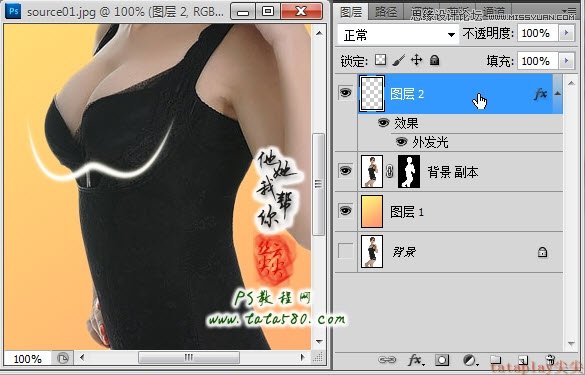585x375 pixels.
Task: Switch to the 路径 tab
Action: pyautogui.click(x=386, y=12)
